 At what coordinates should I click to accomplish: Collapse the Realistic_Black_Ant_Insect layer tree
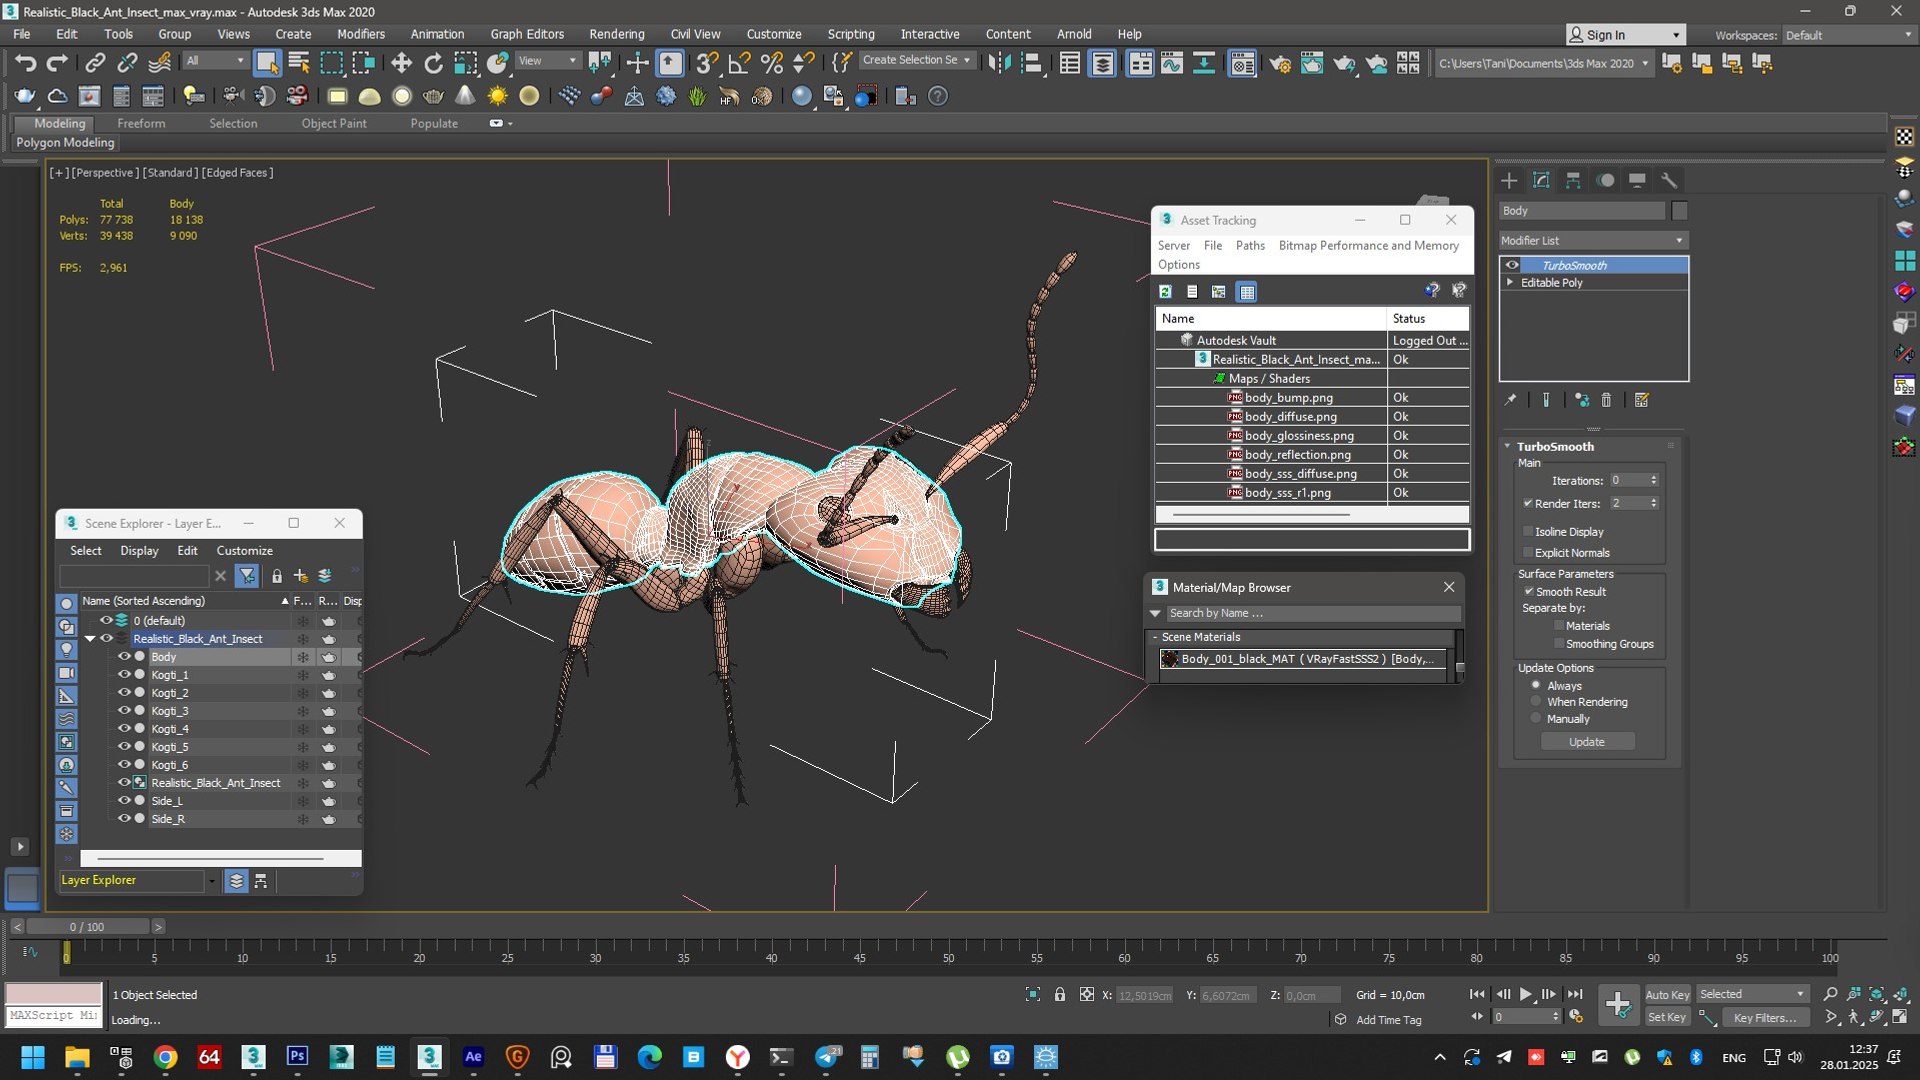[x=90, y=639]
